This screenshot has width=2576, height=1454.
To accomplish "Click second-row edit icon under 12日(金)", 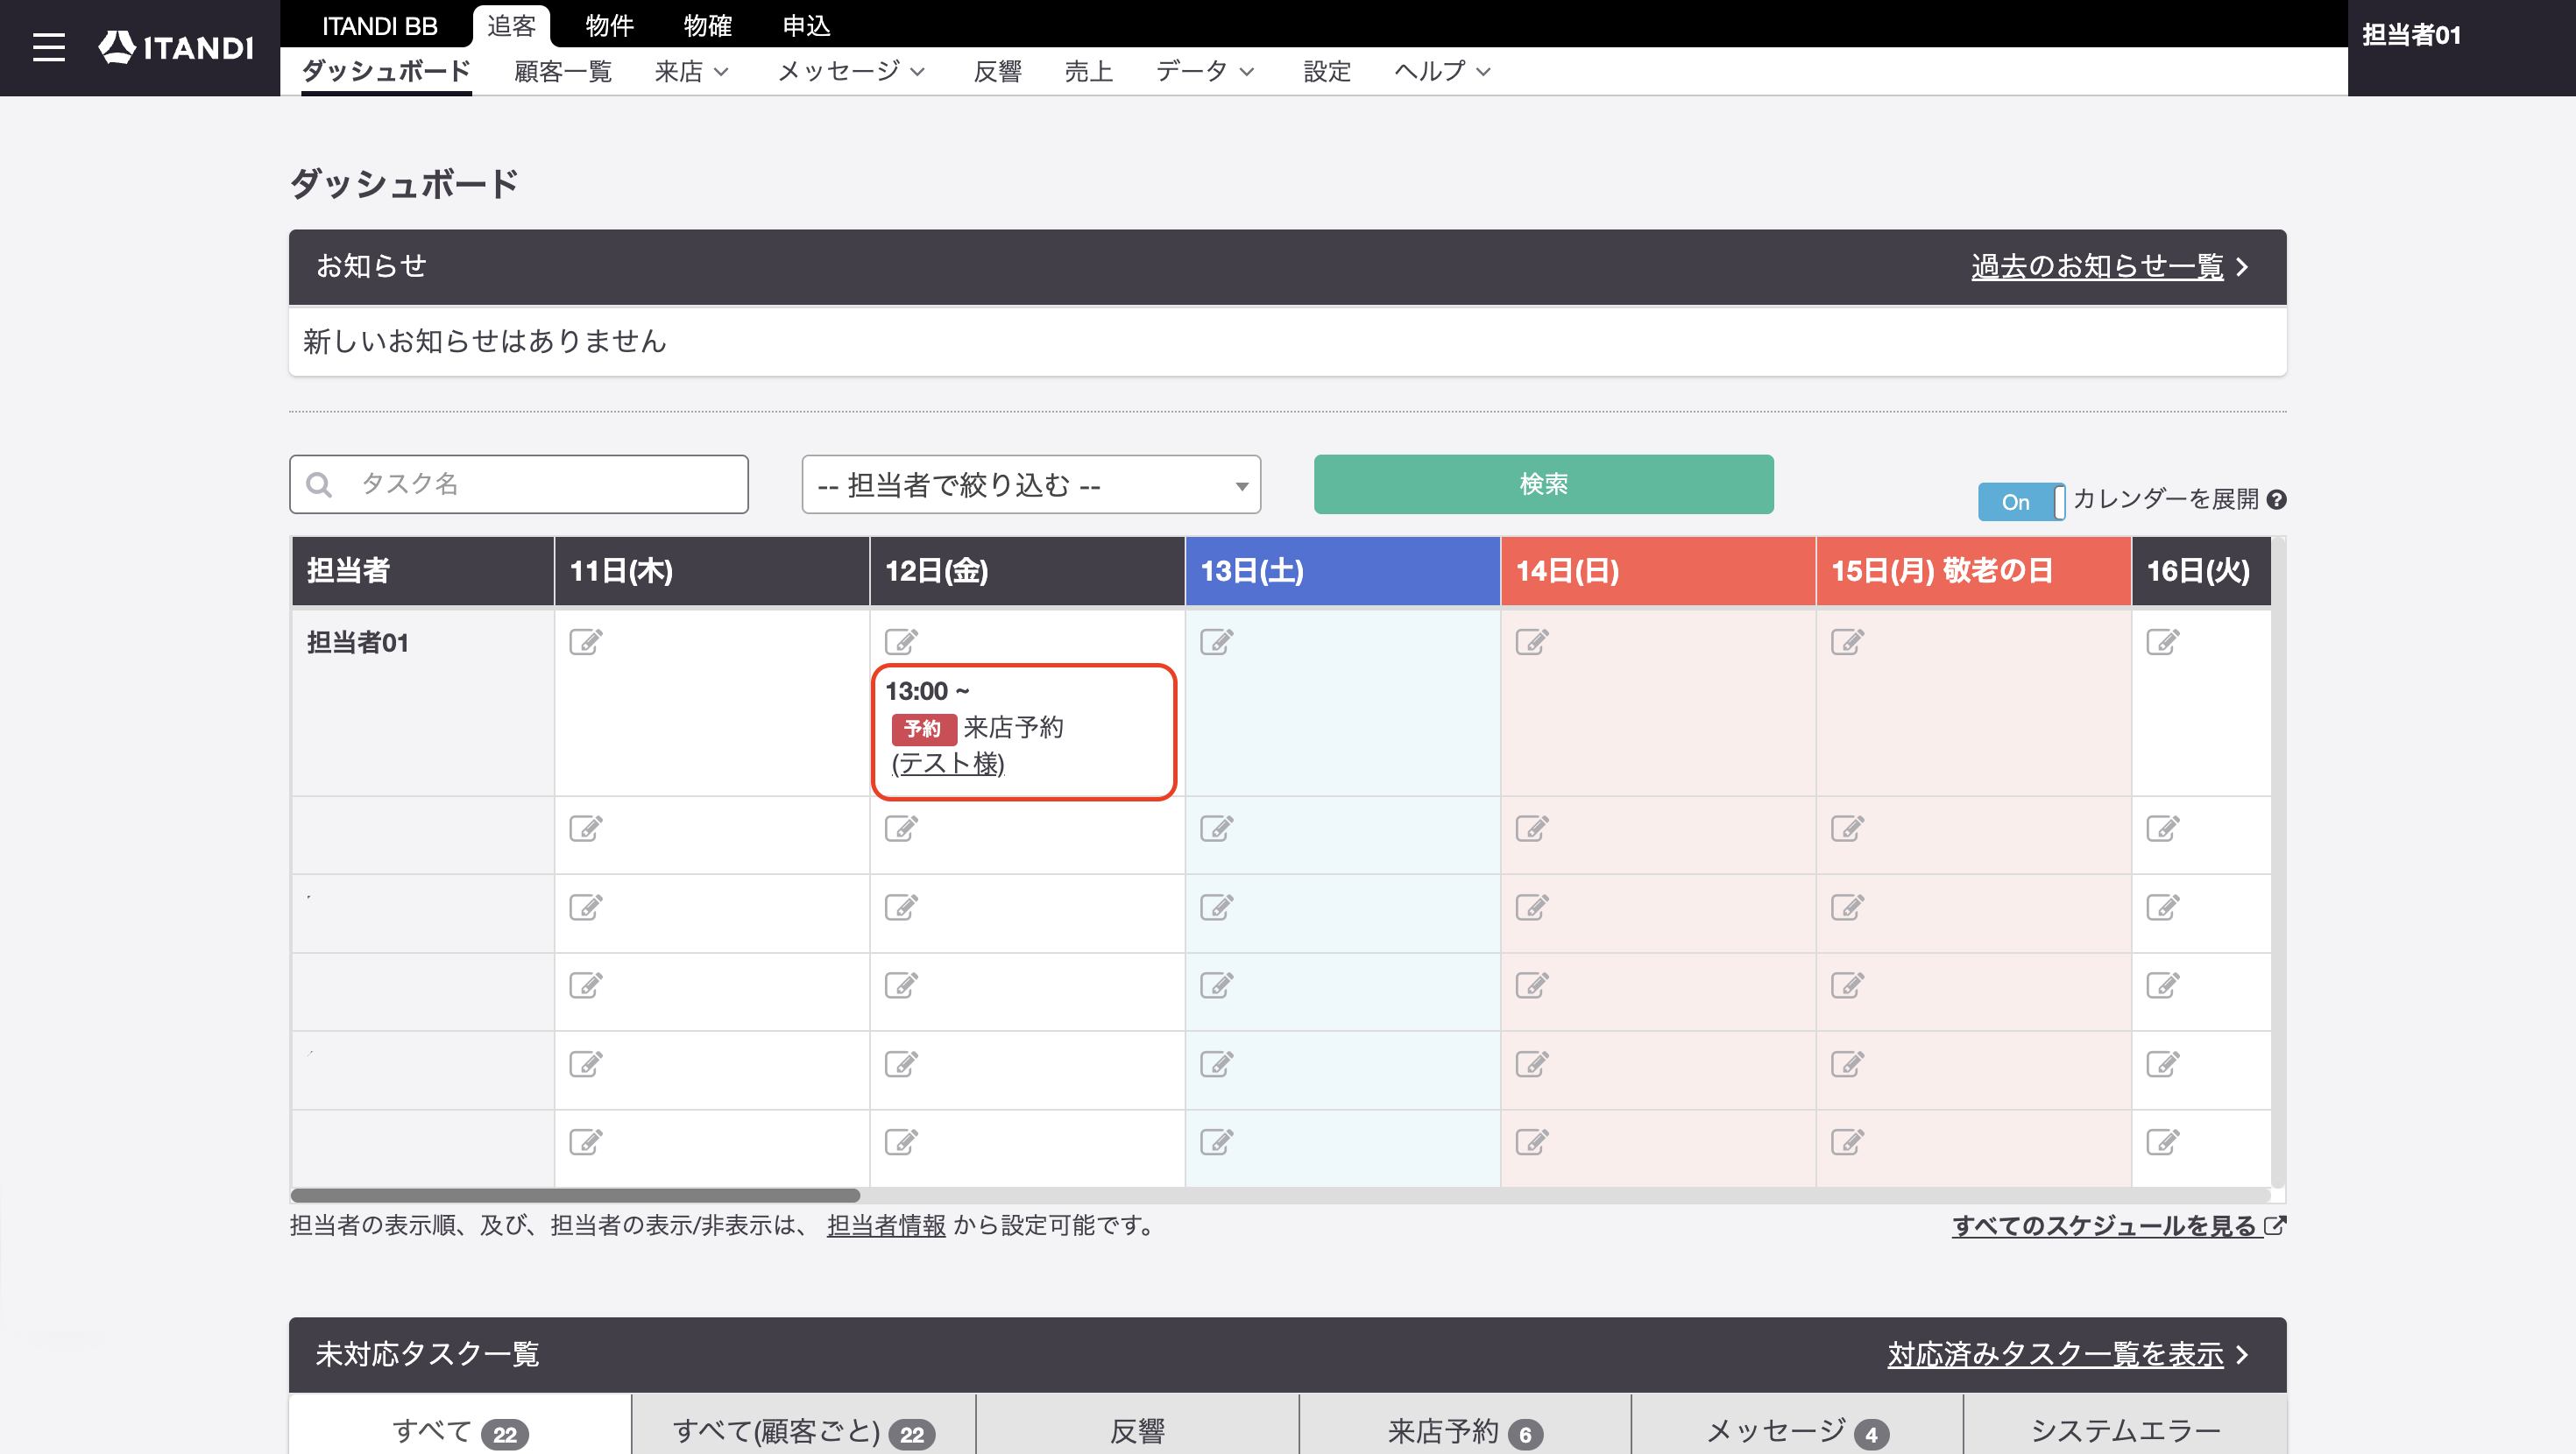I will 901,828.
